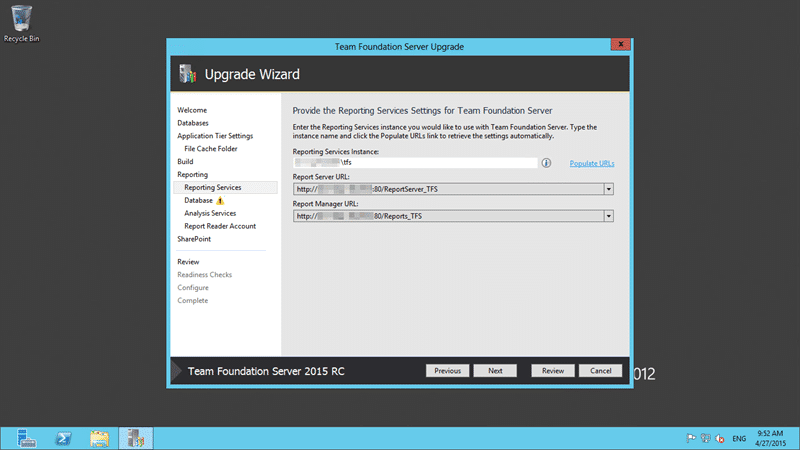Focus the Reporting Services Instance input field
Screen dimensions: 800x450
pos(415,163)
